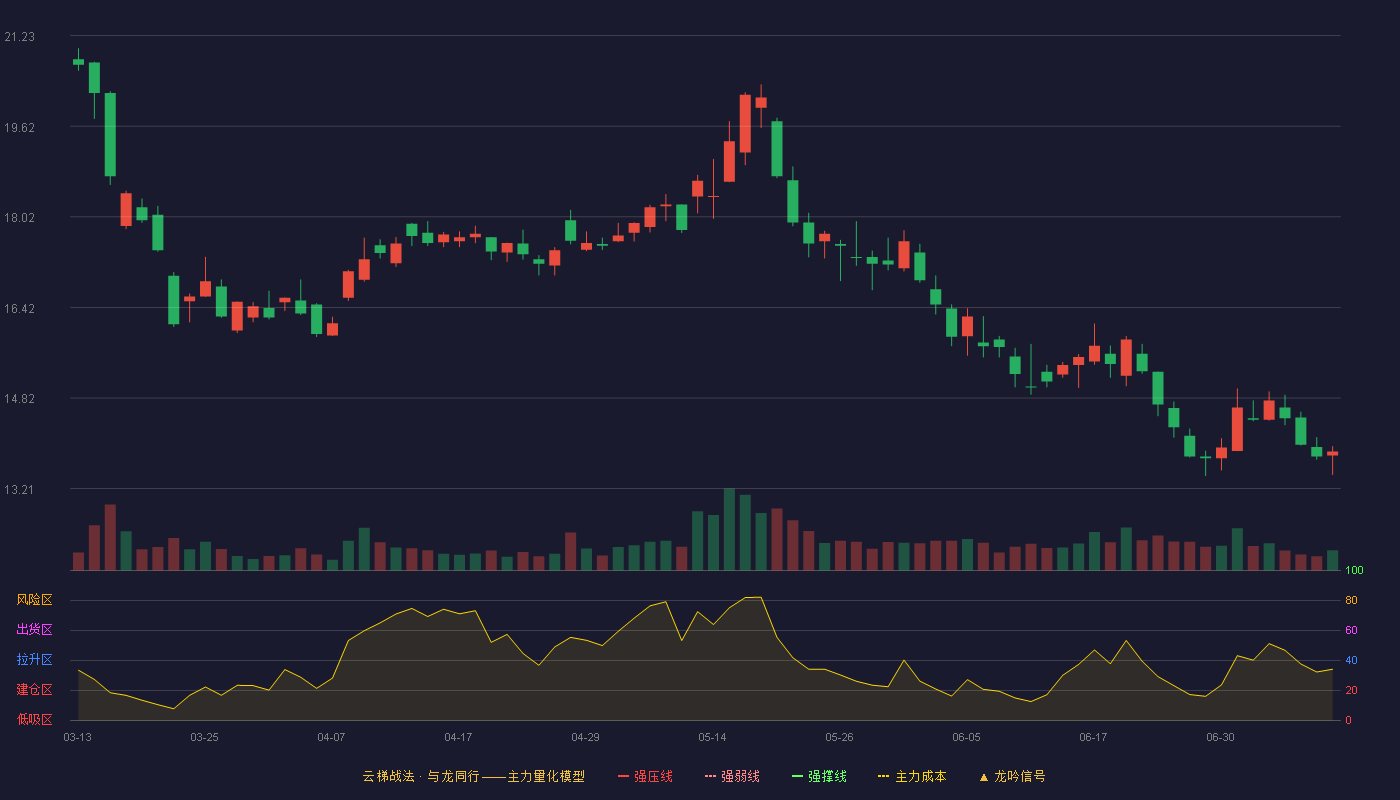
Task: Click the 拉升区 zone label
Action: [34, 660]
